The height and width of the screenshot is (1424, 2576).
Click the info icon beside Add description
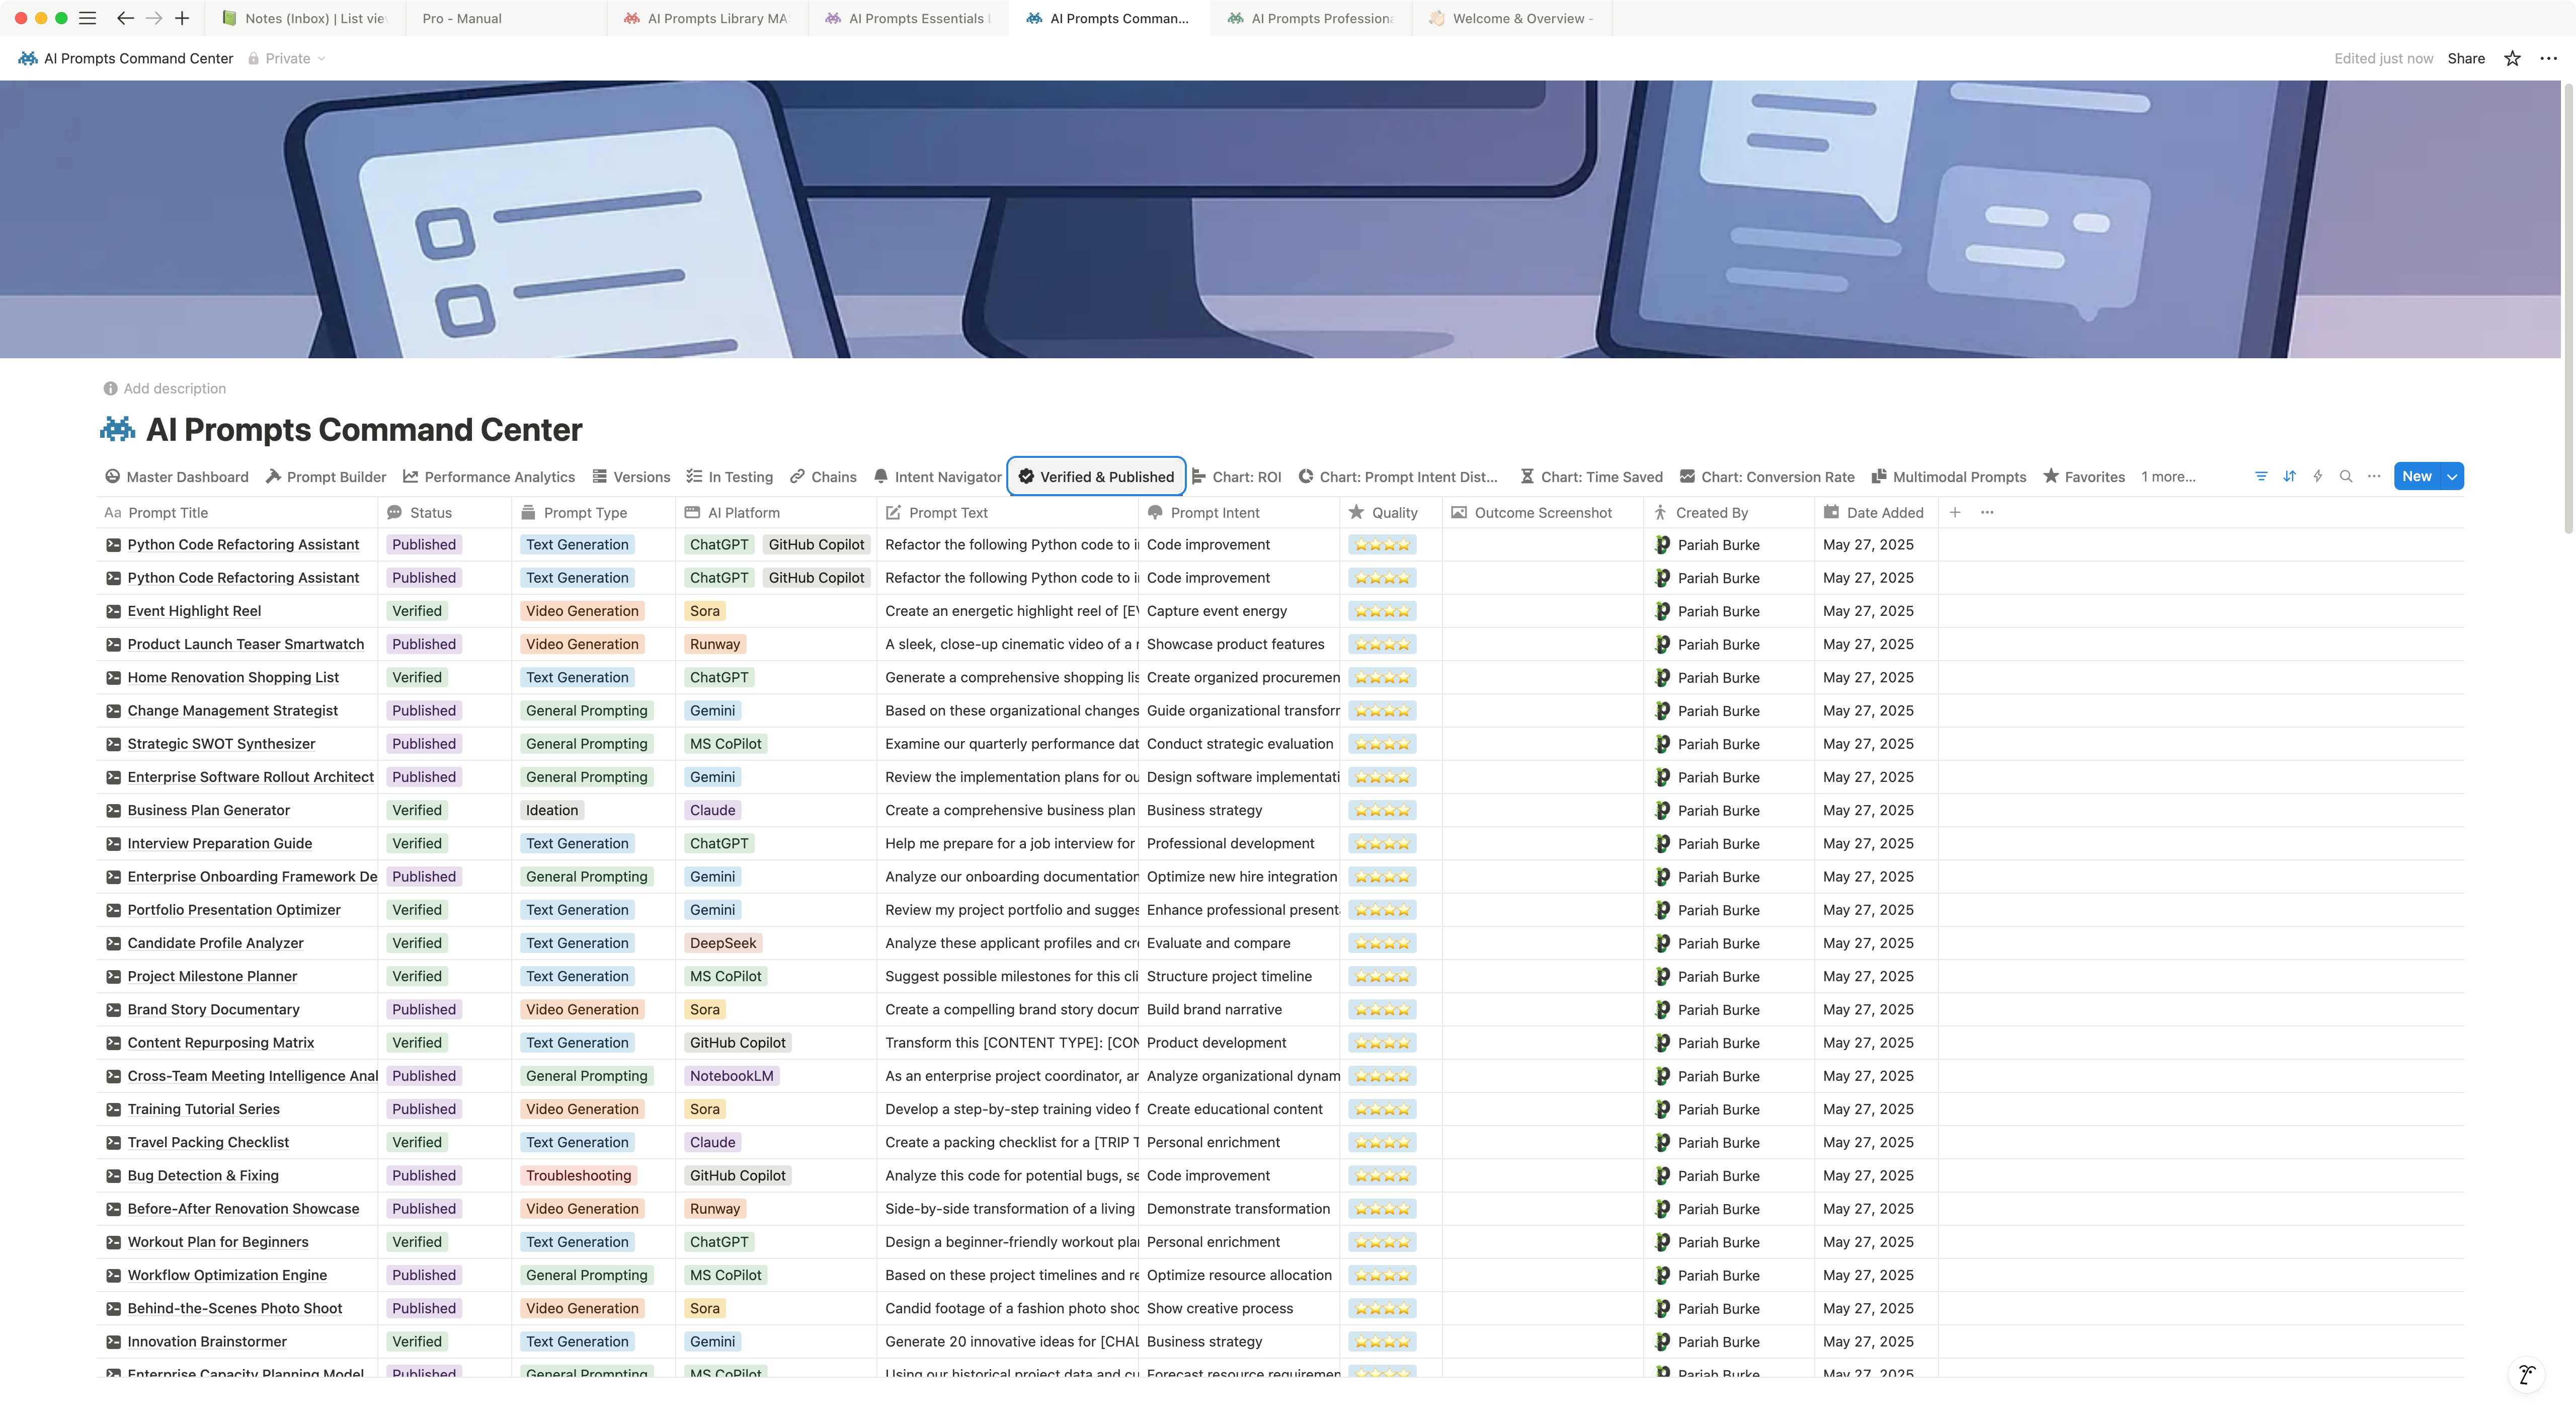[x=110, y=388]
